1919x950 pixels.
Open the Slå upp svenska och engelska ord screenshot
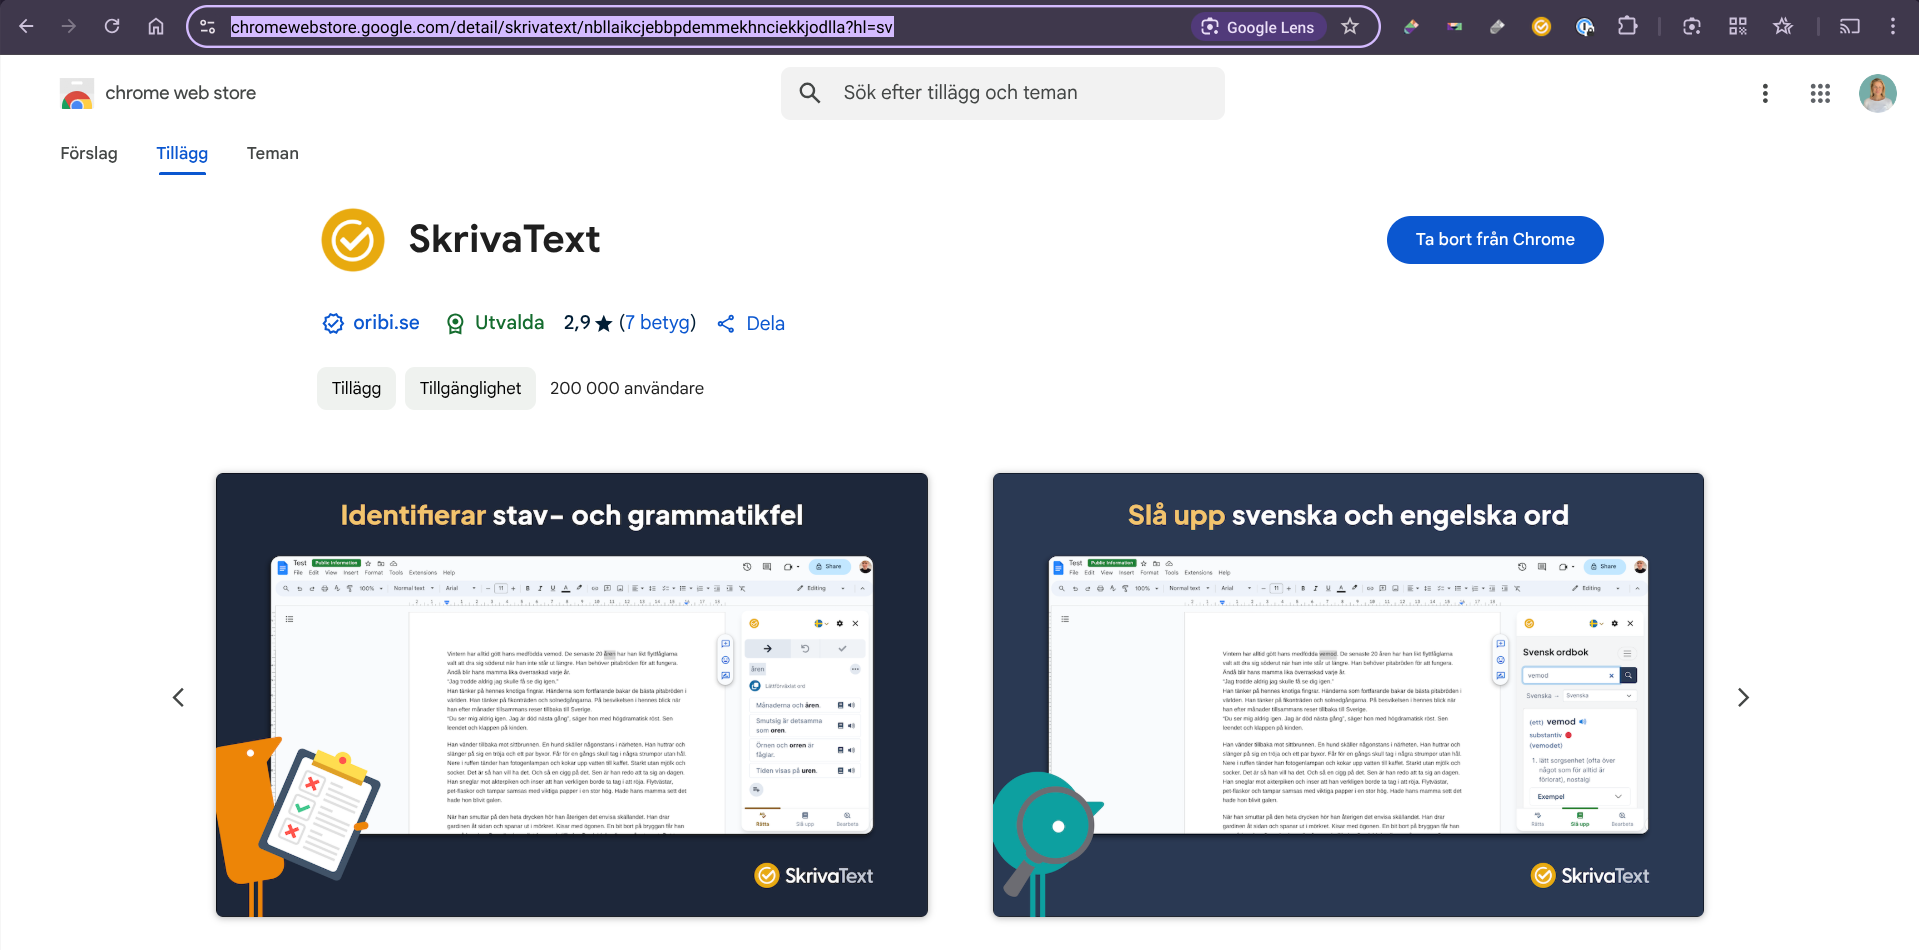1348,695
